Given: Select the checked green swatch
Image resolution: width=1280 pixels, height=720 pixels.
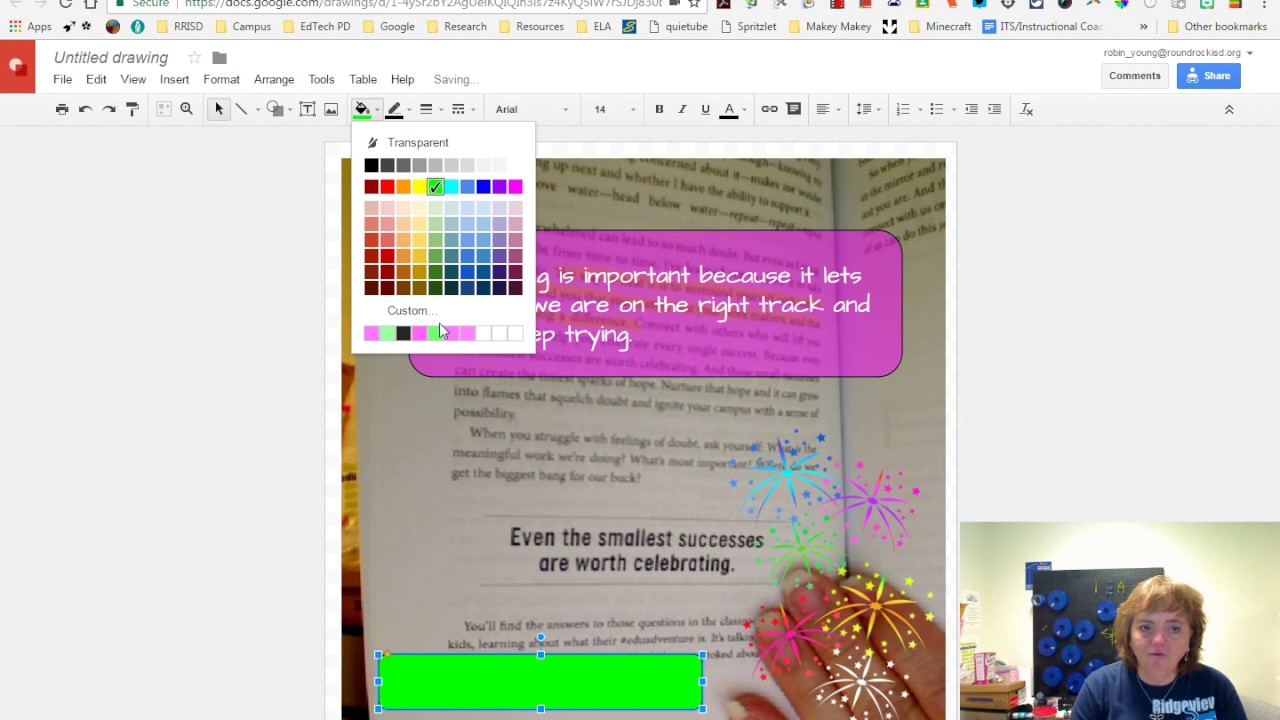Looking at the screenshot, I should click(435, 187).
